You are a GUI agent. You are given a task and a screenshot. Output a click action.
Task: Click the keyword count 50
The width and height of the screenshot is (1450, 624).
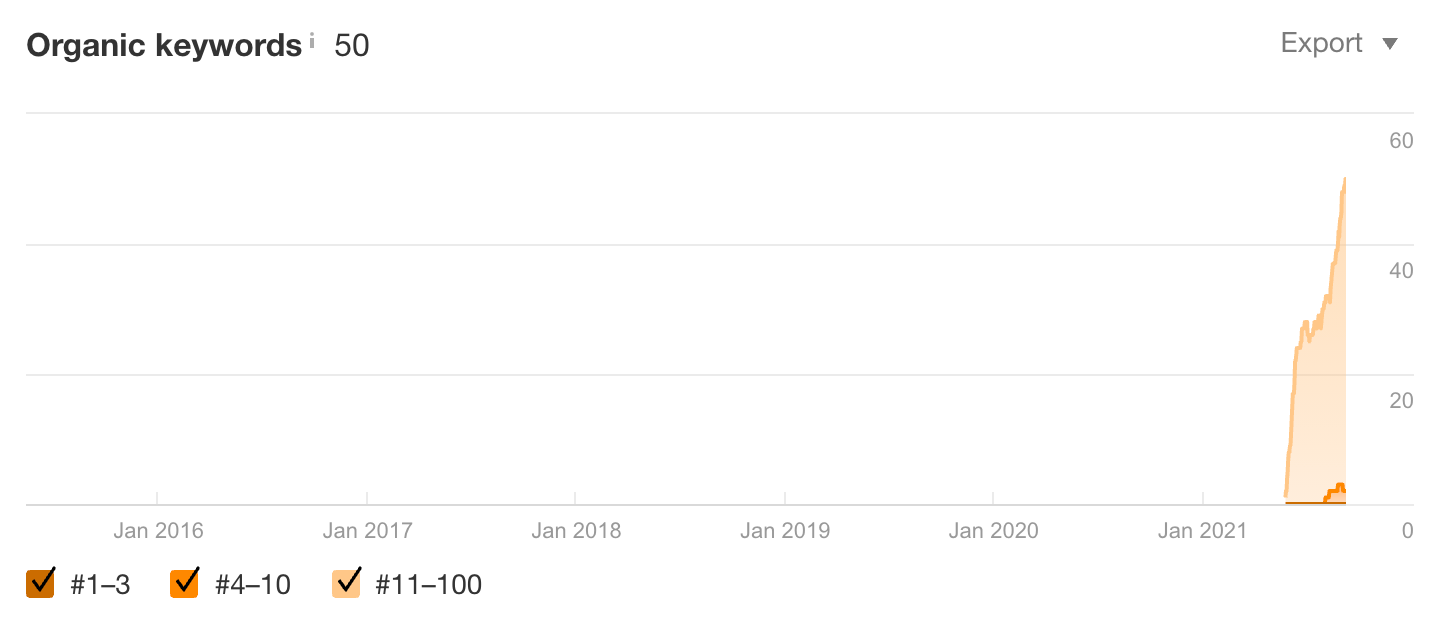click(352, 45)
